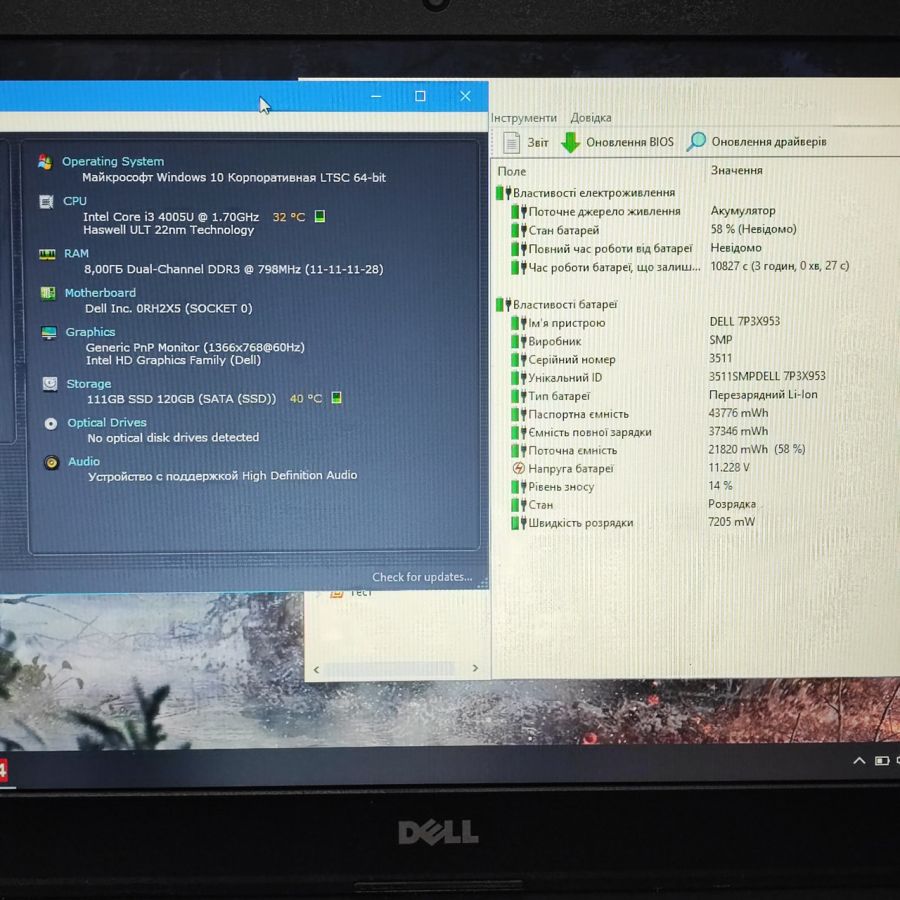Select the Властивості електроживлення group row
900x900 pixels.
point(586,193)
